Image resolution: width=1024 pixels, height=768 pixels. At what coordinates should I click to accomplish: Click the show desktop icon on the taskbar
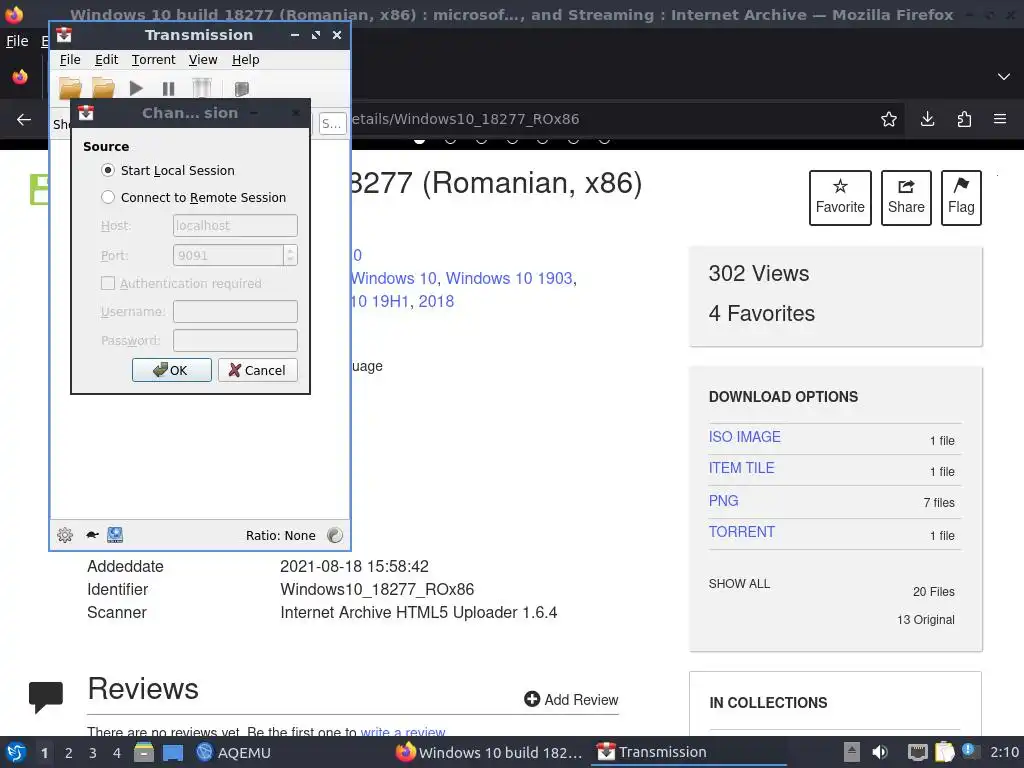172,753
